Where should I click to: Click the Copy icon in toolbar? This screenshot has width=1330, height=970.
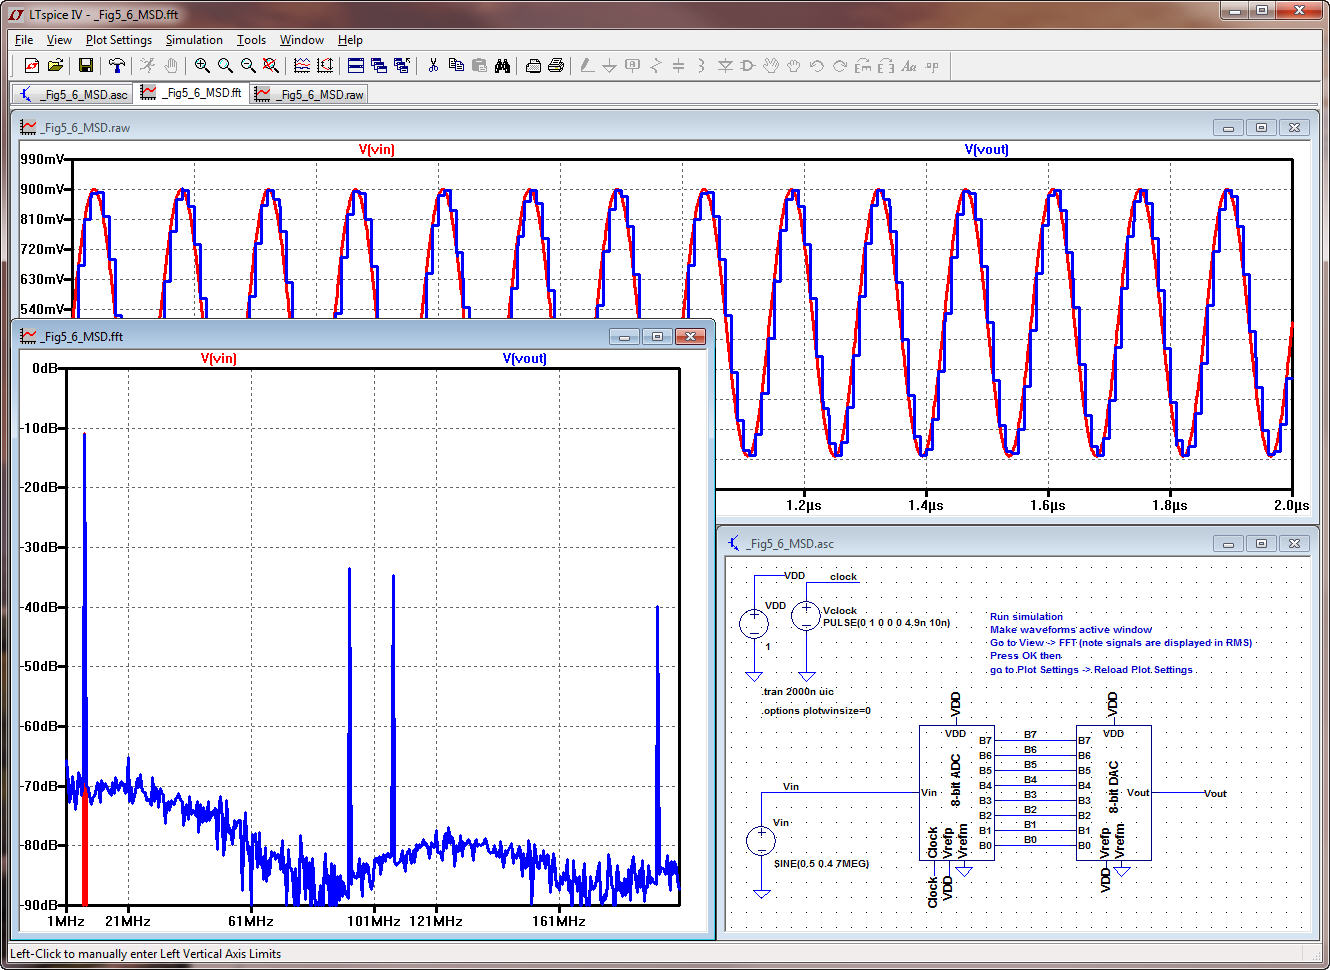point(456,66)
